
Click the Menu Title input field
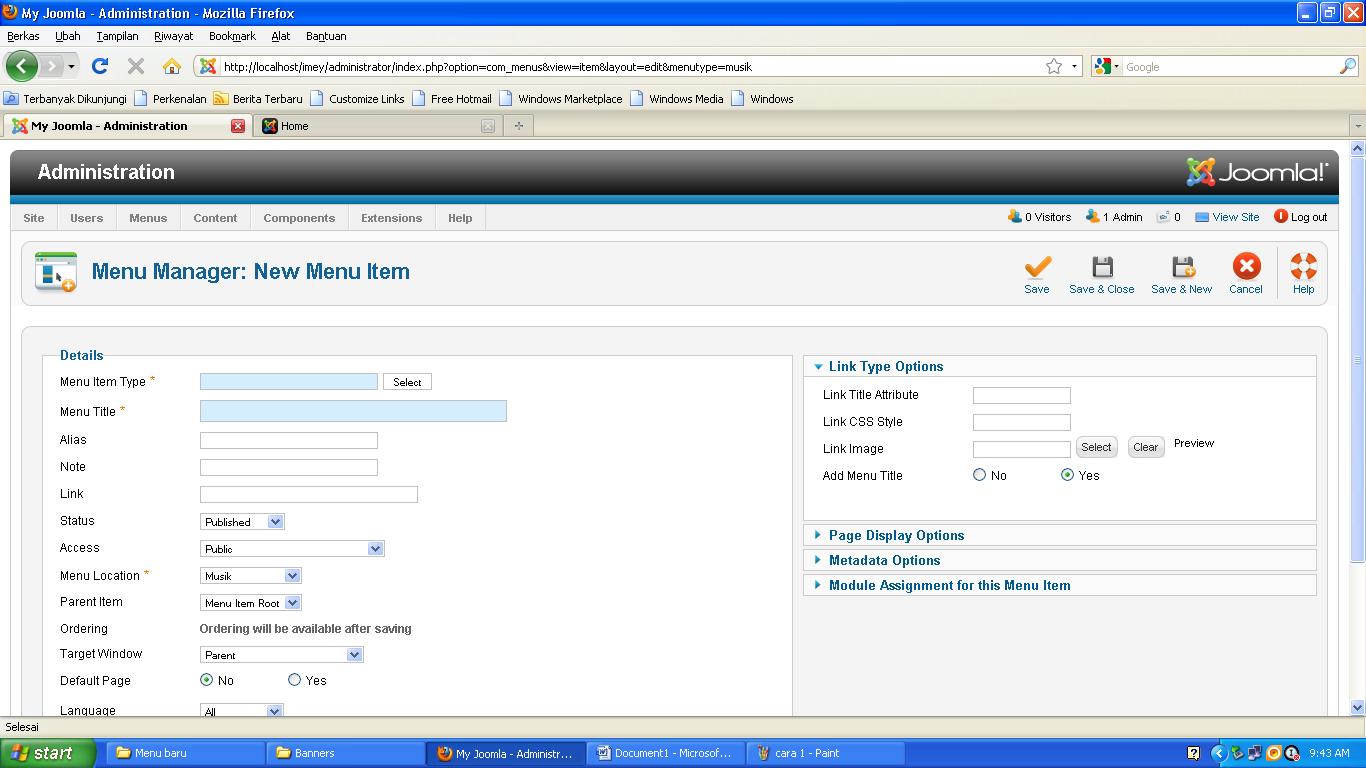tap(353, 411)
